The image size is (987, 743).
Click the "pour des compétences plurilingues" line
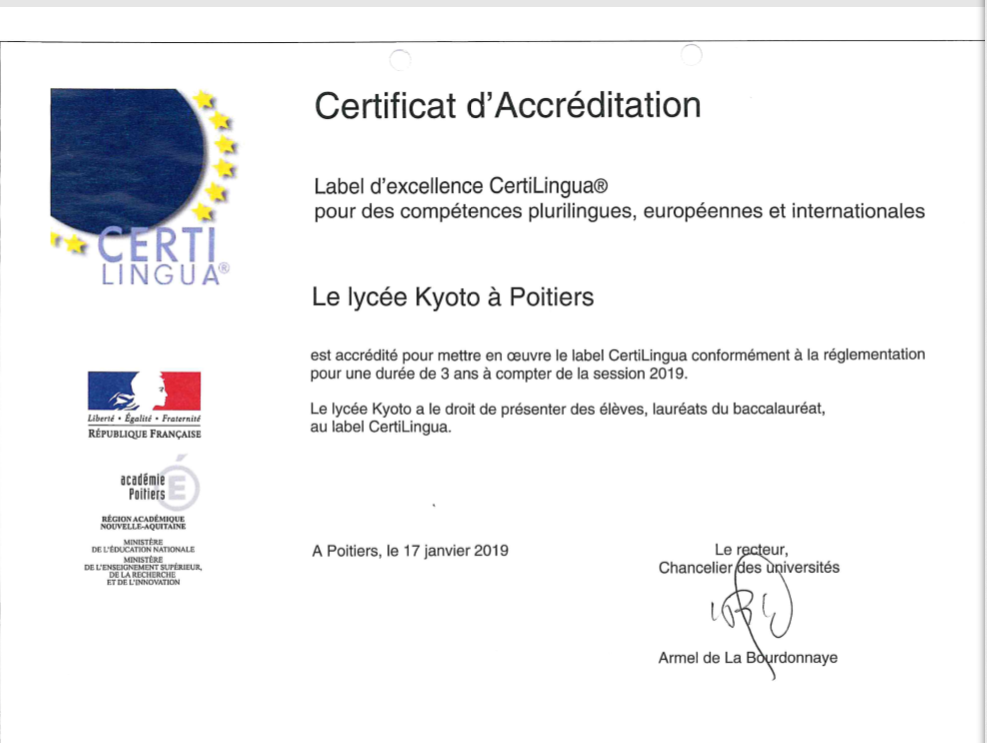pos(619,212)
